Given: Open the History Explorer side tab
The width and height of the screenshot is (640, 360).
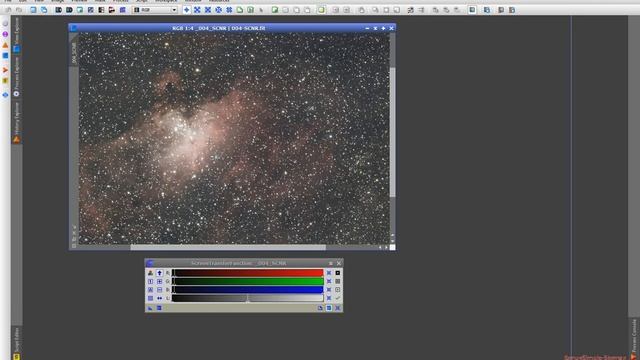Looking at the screenshot, I should 17,122.
